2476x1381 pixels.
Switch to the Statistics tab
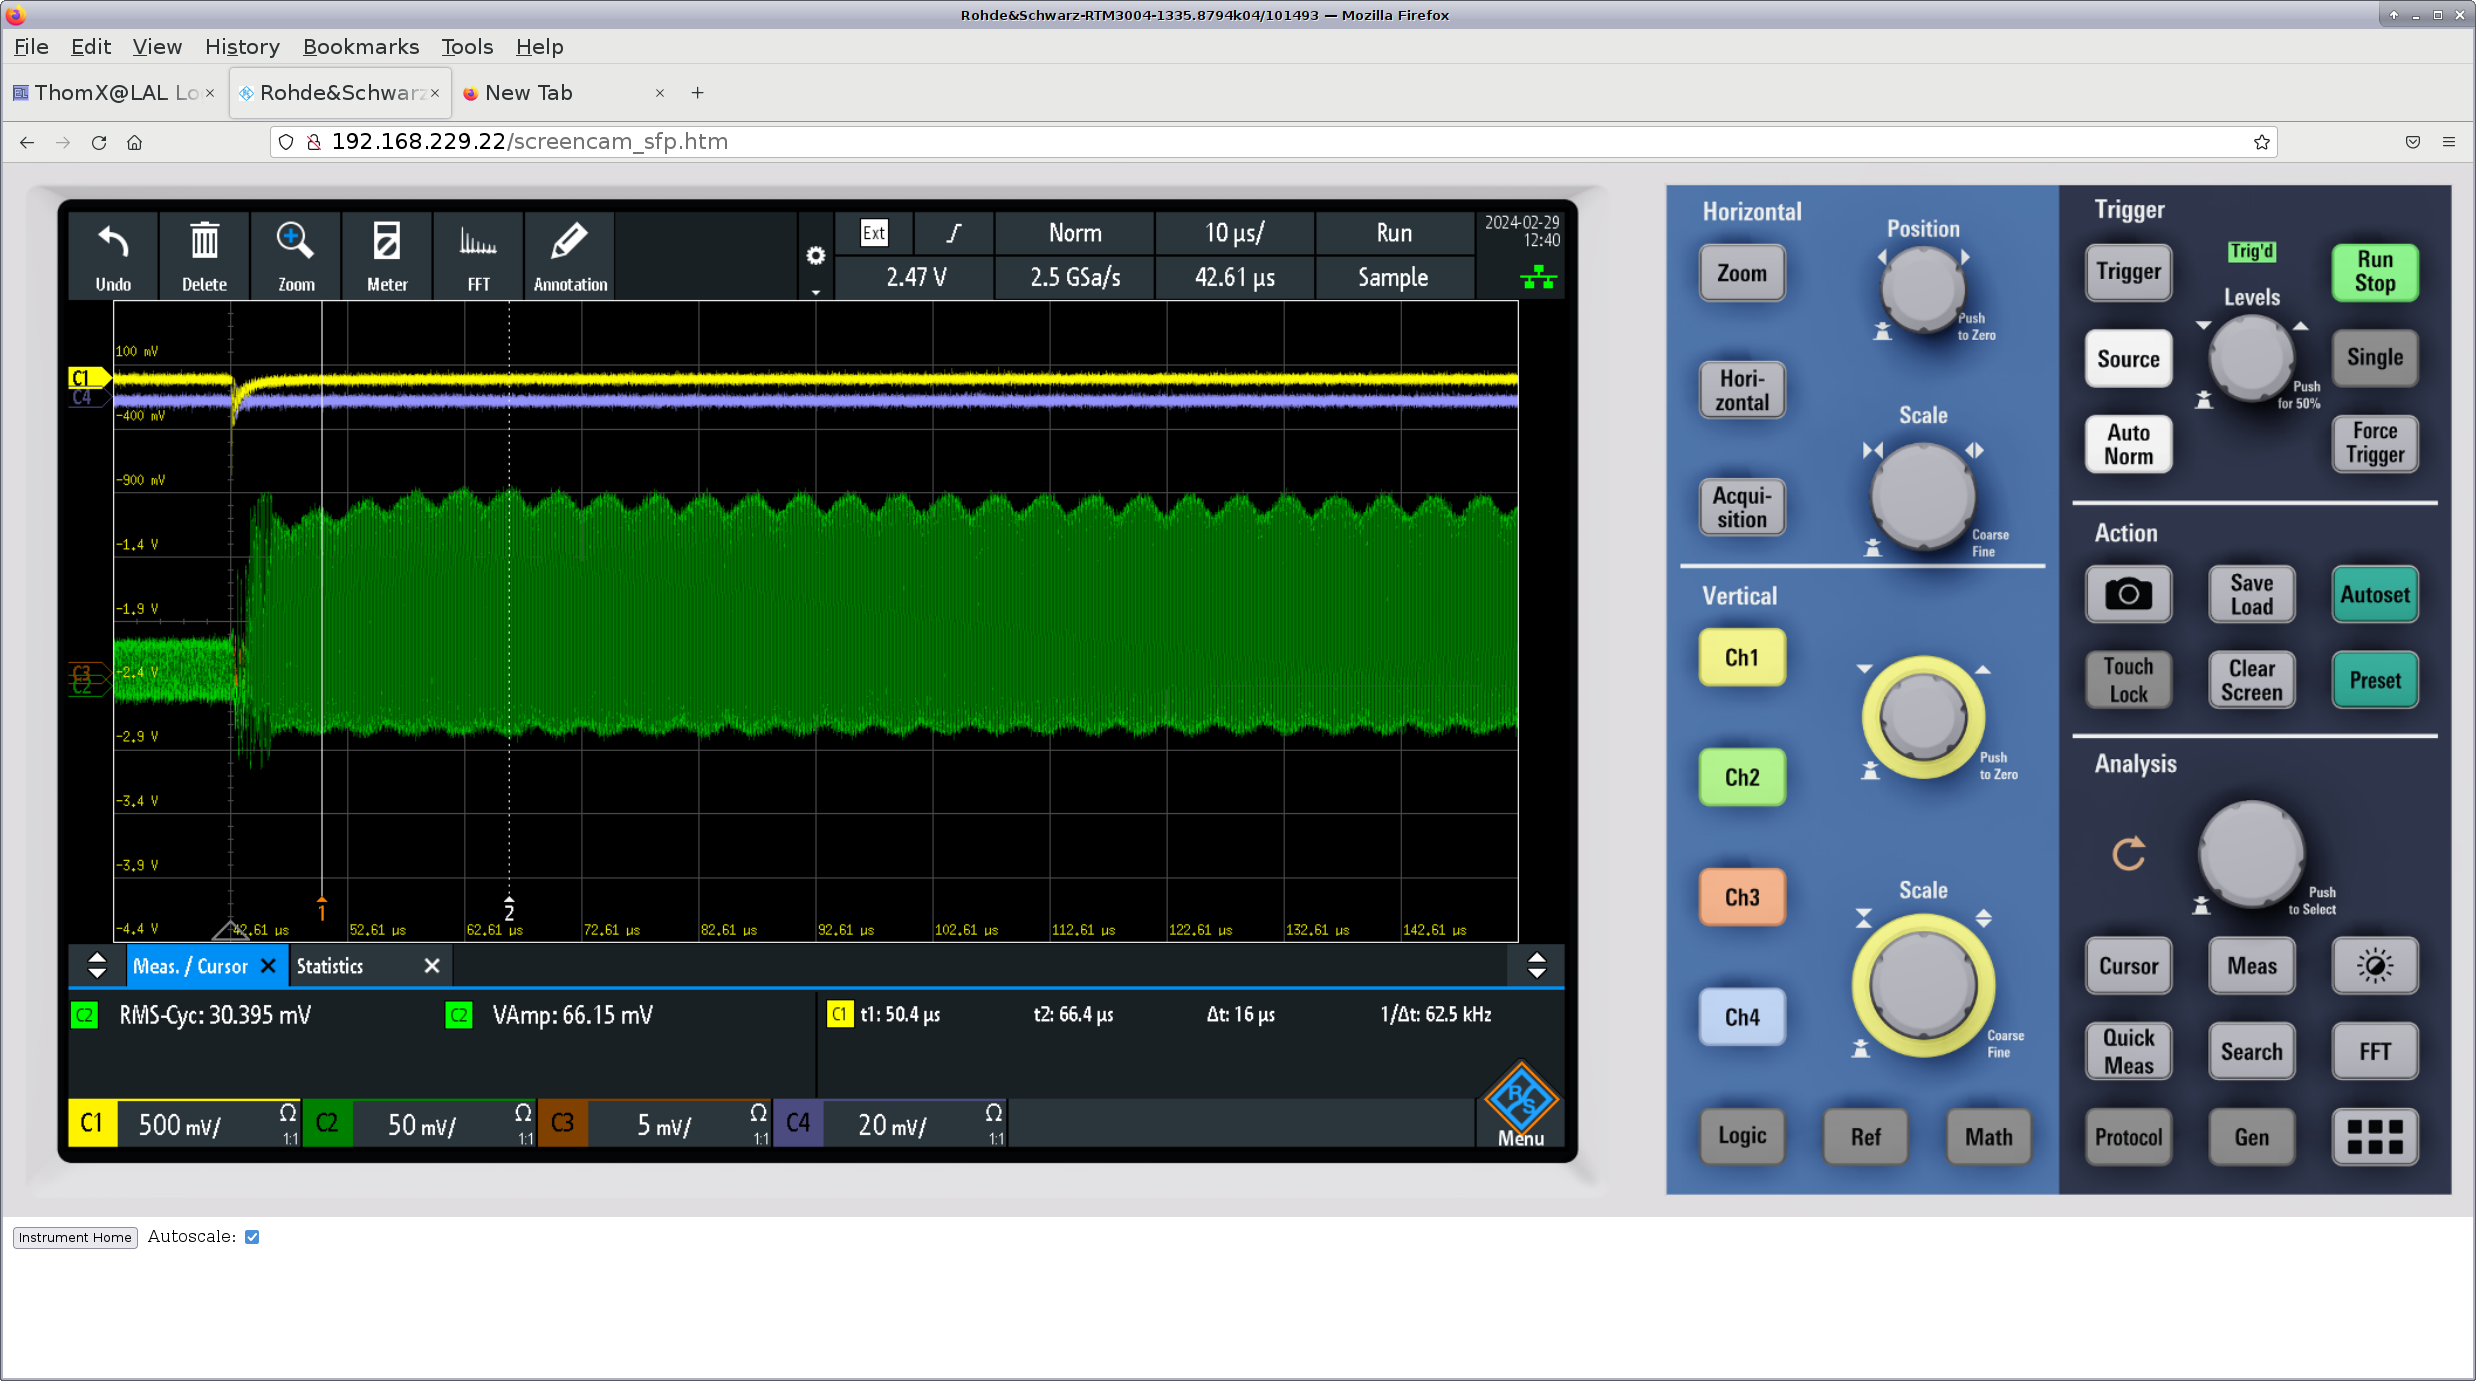click(x=330, y=966)
